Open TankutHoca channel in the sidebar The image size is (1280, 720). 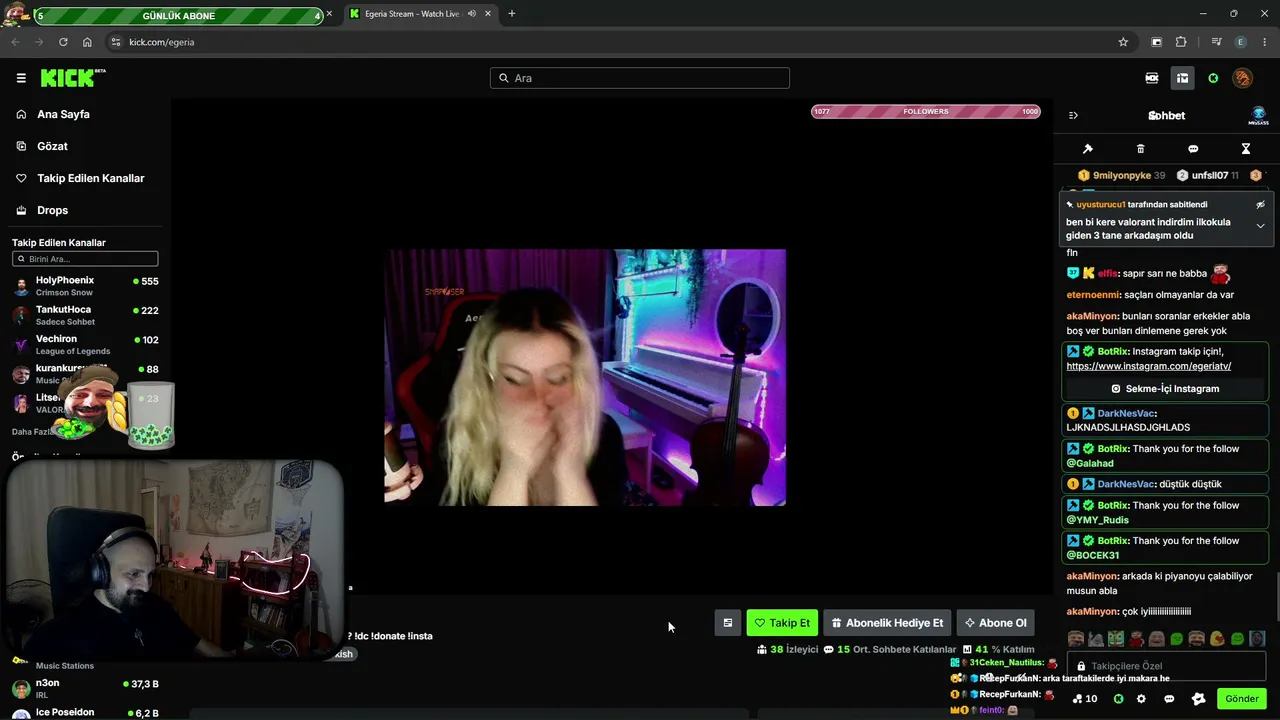point(85,315)
